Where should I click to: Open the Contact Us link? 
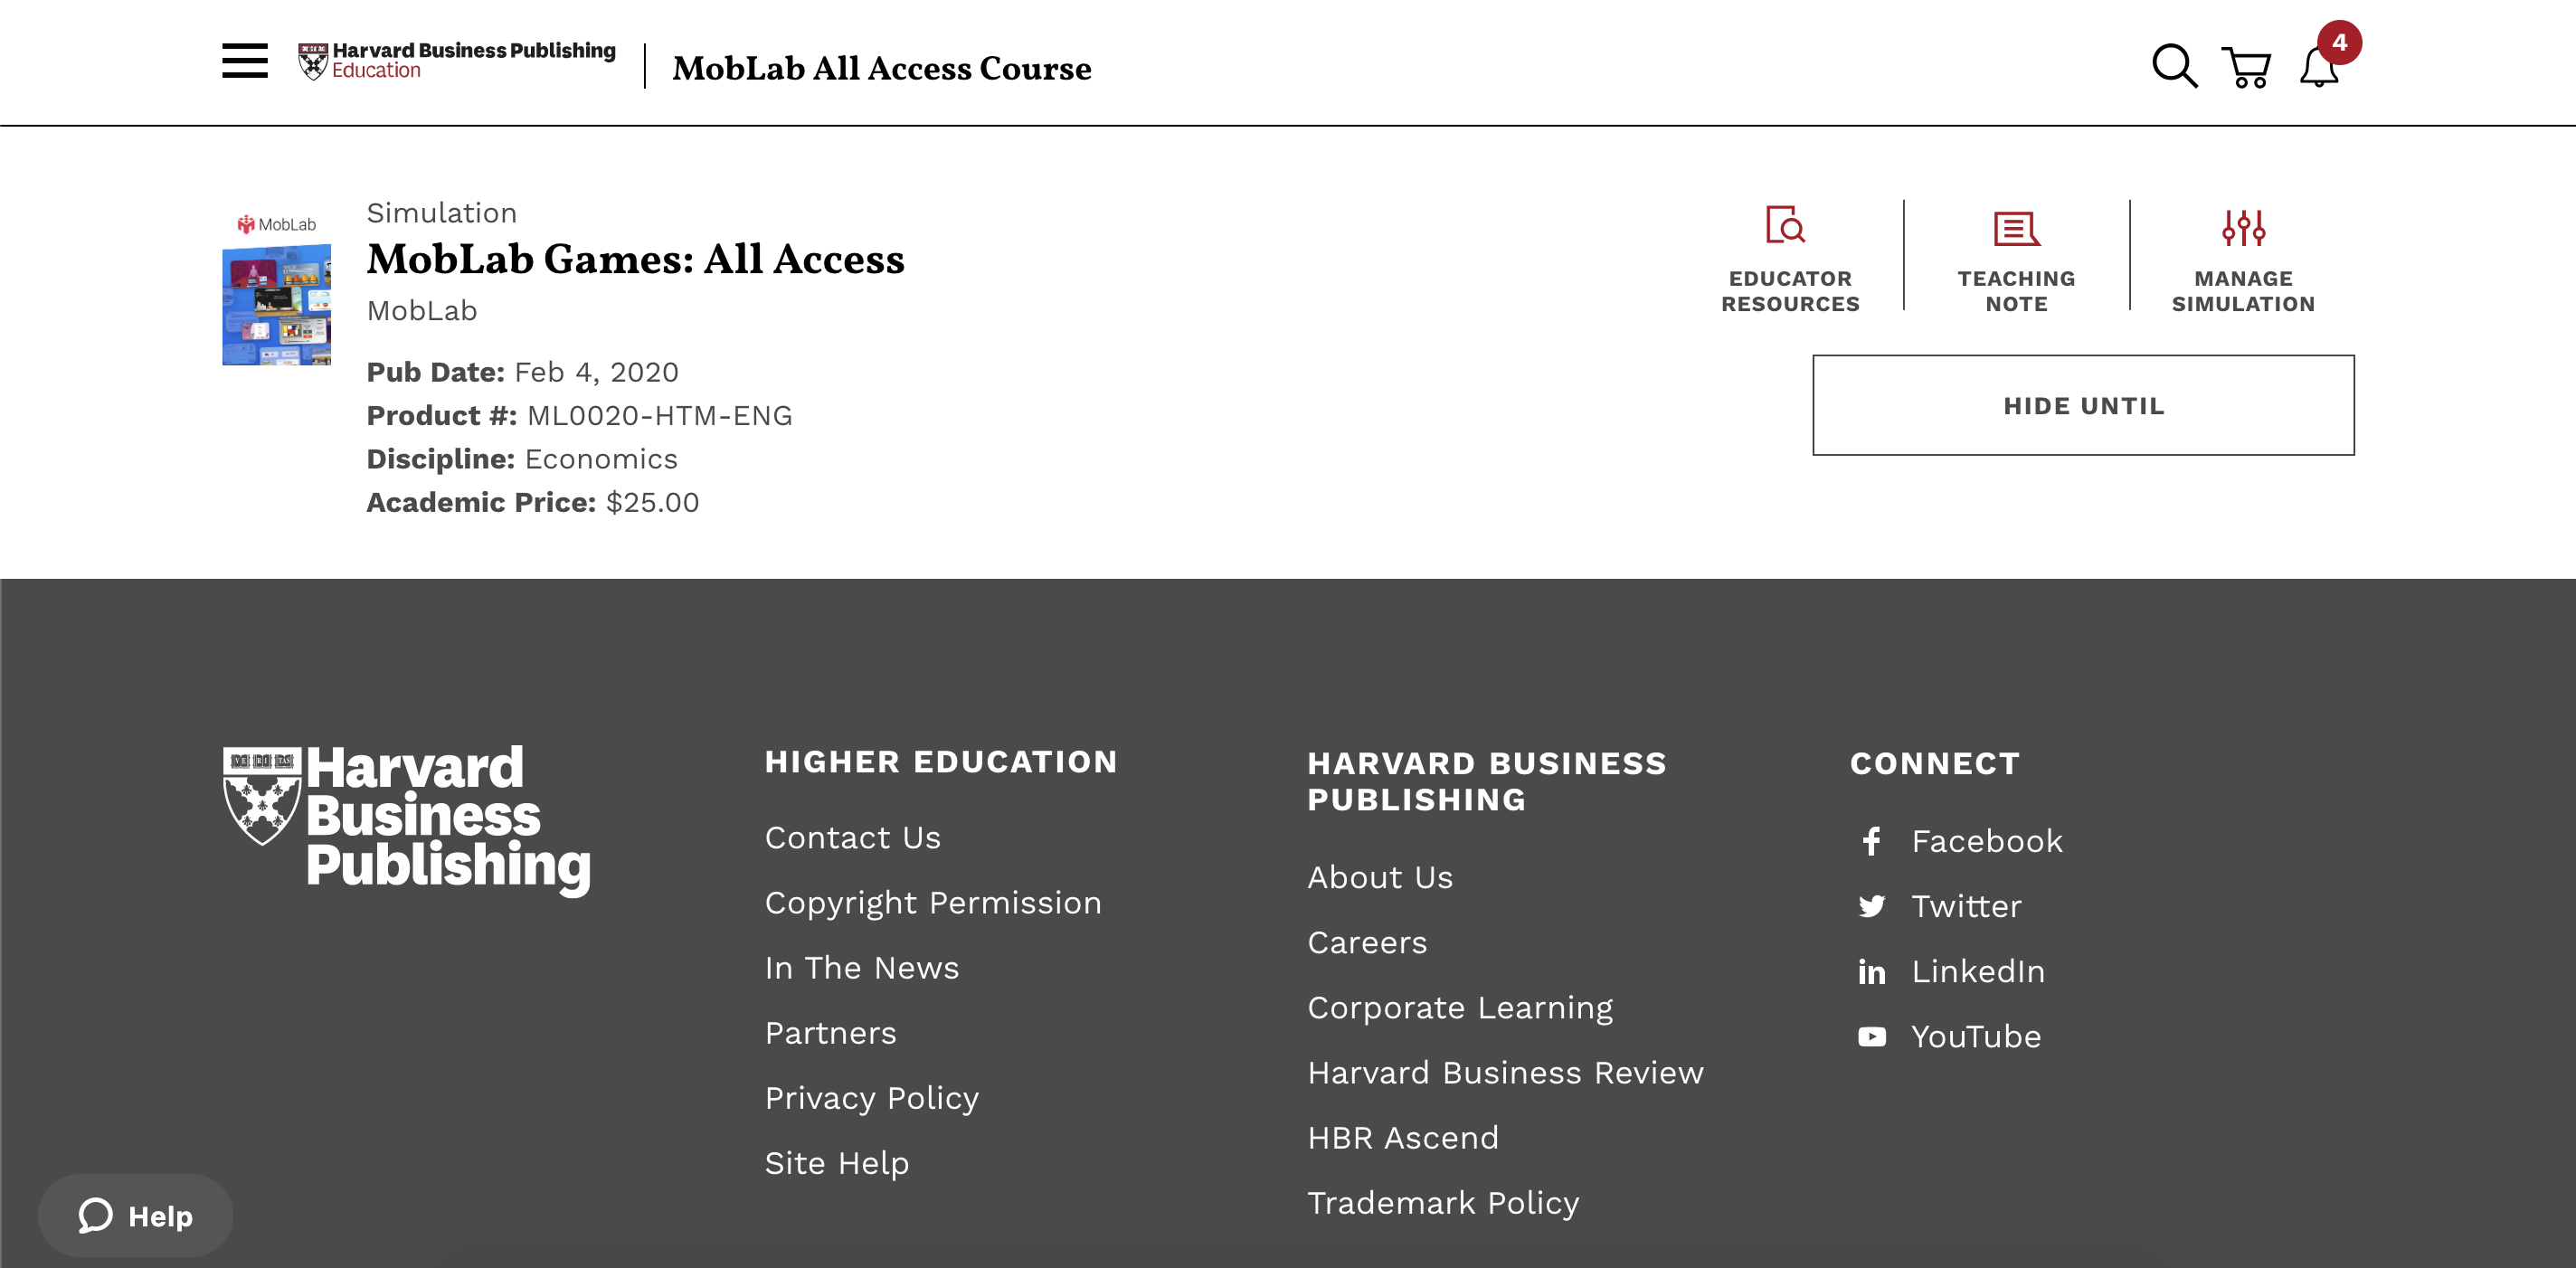pyautogui.click(x=853, y=837)
